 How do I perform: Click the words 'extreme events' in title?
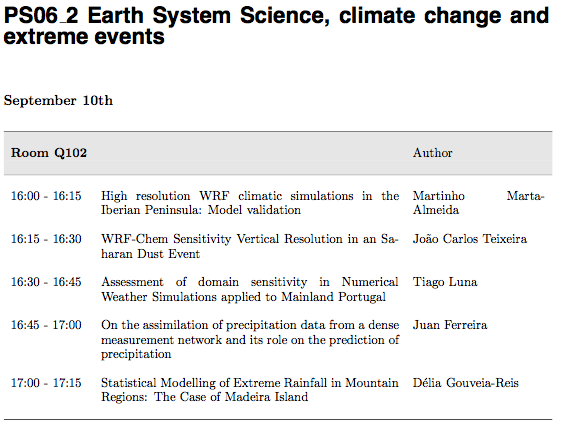(84, 37)
